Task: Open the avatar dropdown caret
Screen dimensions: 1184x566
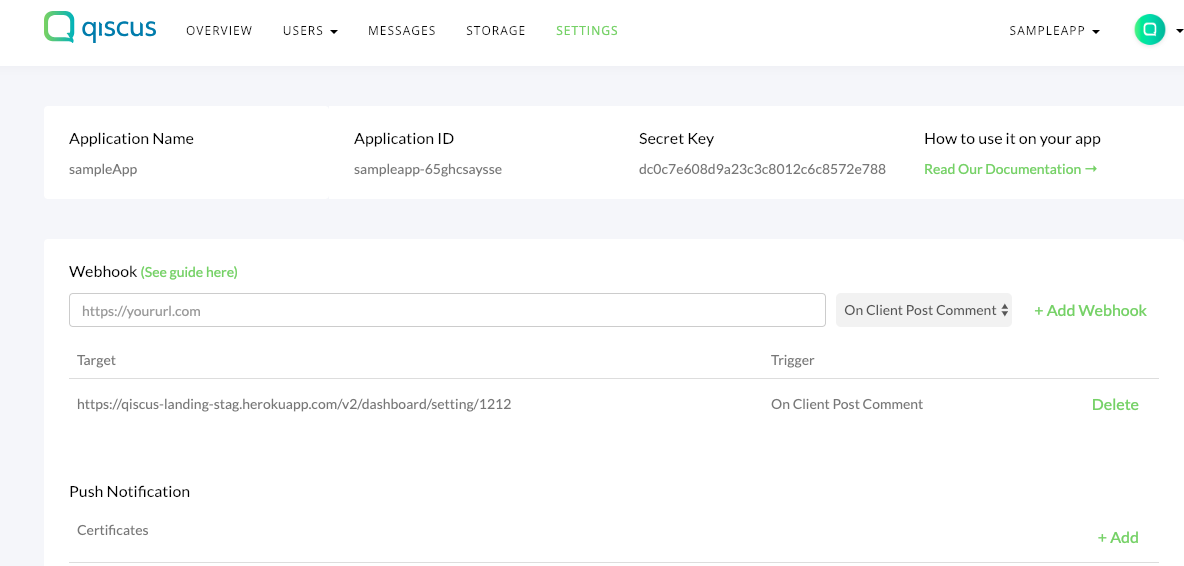Action: pos(1176,31)
